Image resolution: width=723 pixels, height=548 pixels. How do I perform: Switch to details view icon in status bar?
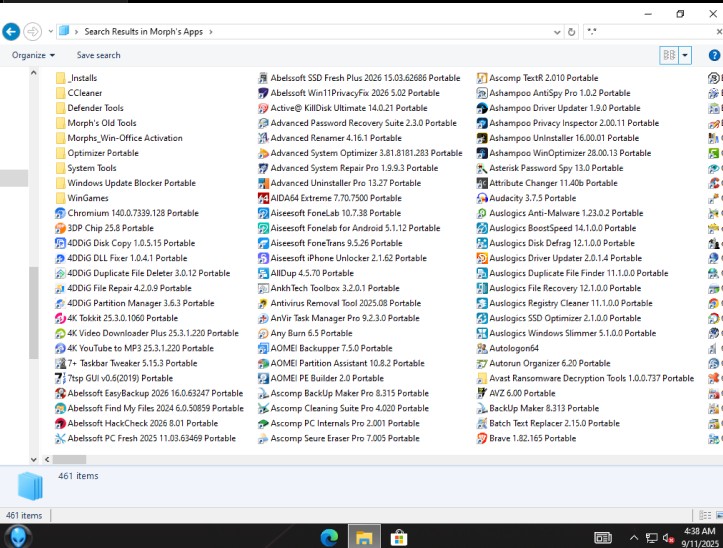click(x=705, y=515)
